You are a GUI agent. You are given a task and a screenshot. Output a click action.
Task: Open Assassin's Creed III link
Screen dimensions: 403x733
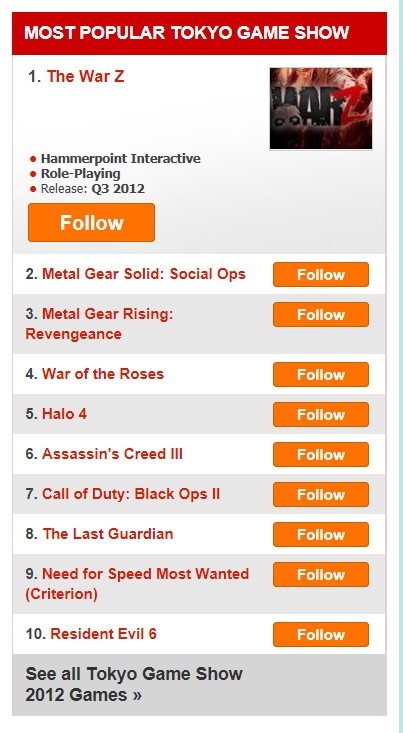(112, 454)
